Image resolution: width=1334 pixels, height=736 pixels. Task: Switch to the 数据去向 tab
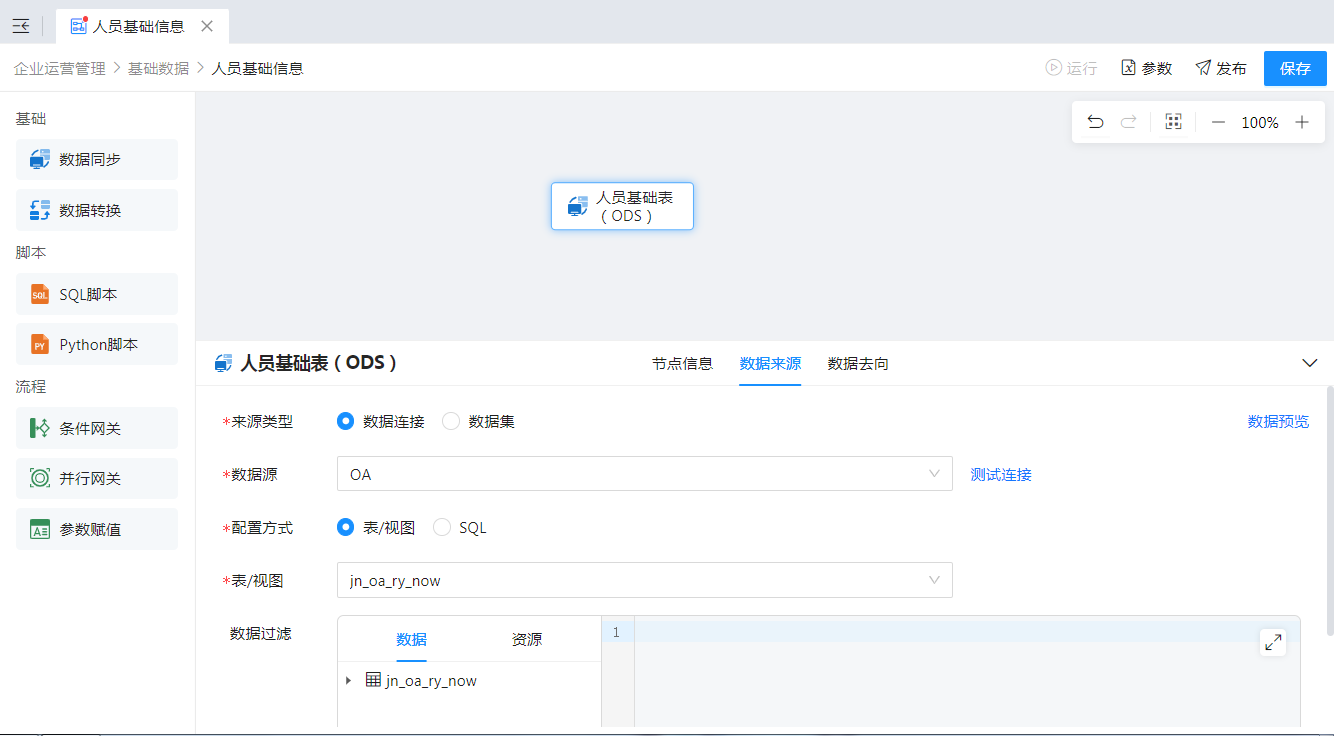(858, 364)
